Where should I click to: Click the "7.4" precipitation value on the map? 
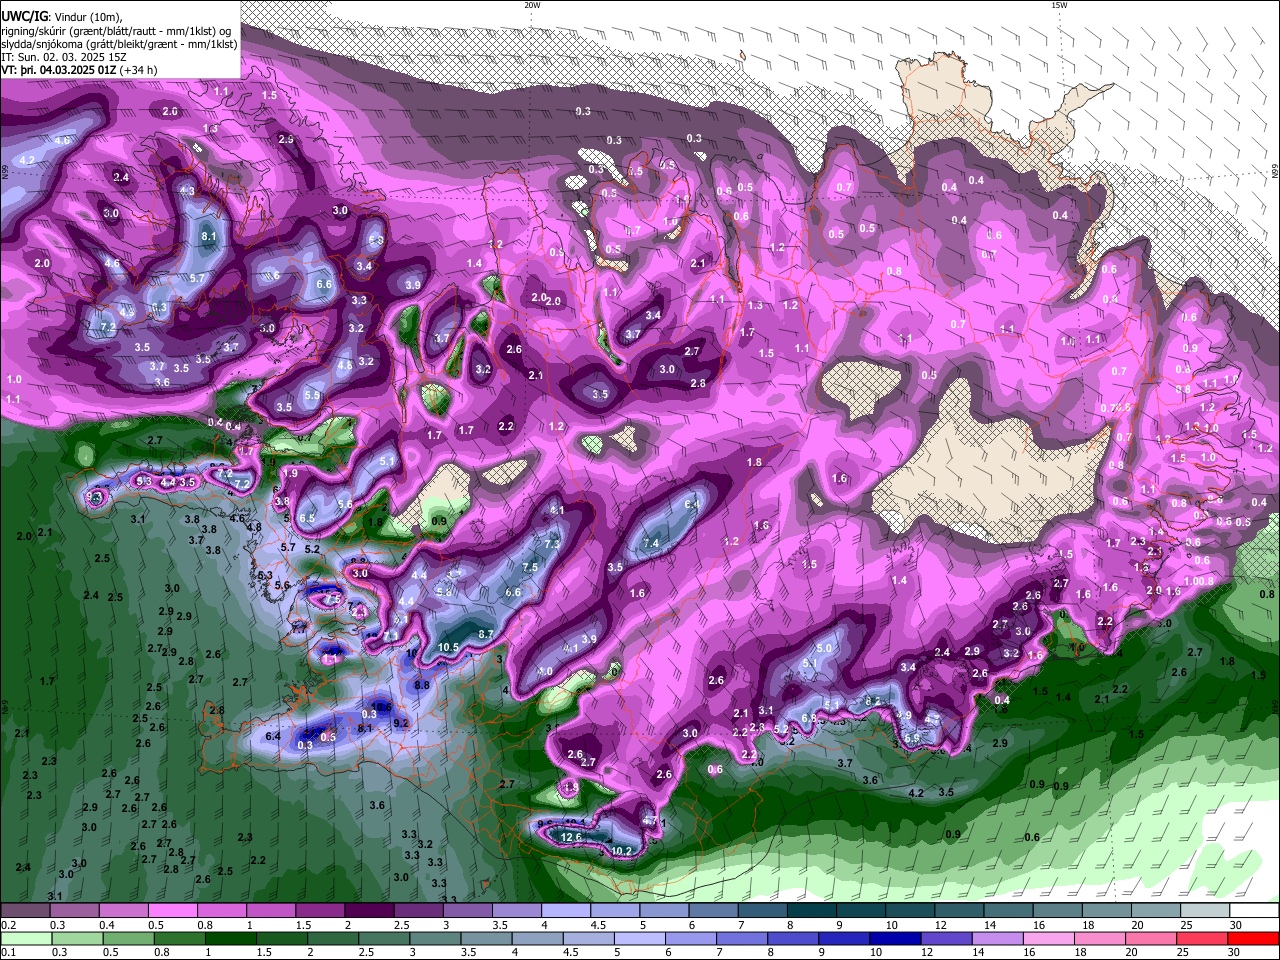point(651,543)
